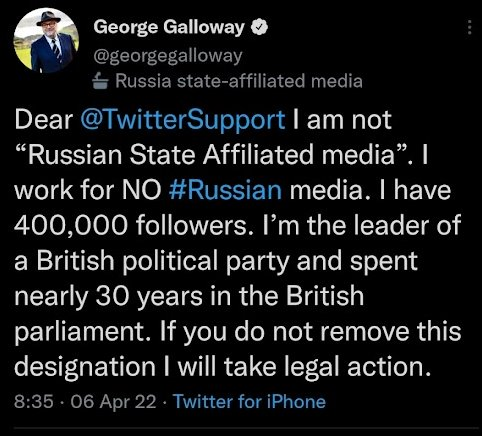Viewport: 482px width, 436px height.
Task: Open the Russia state-affiliated media label
Action: (239, 81)
